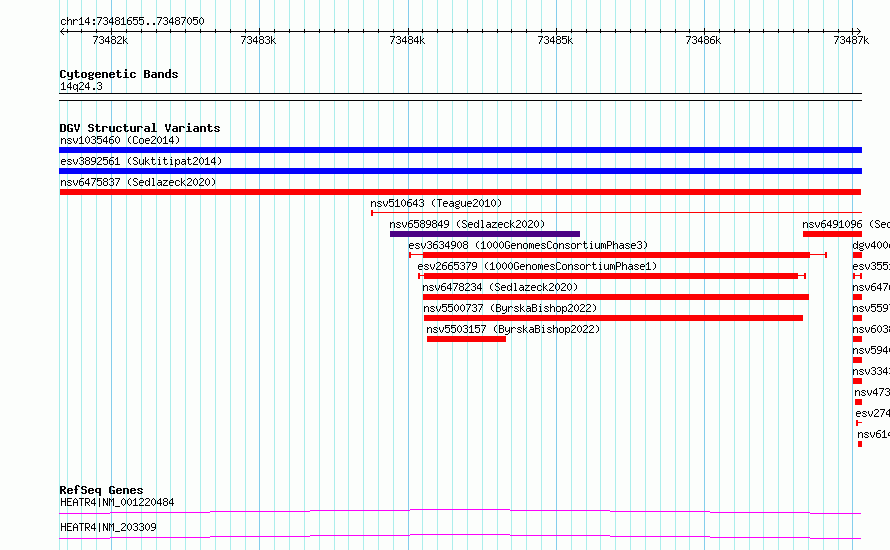
Task: Click the RefSeq Genes track title
Action: click(101, 490)
